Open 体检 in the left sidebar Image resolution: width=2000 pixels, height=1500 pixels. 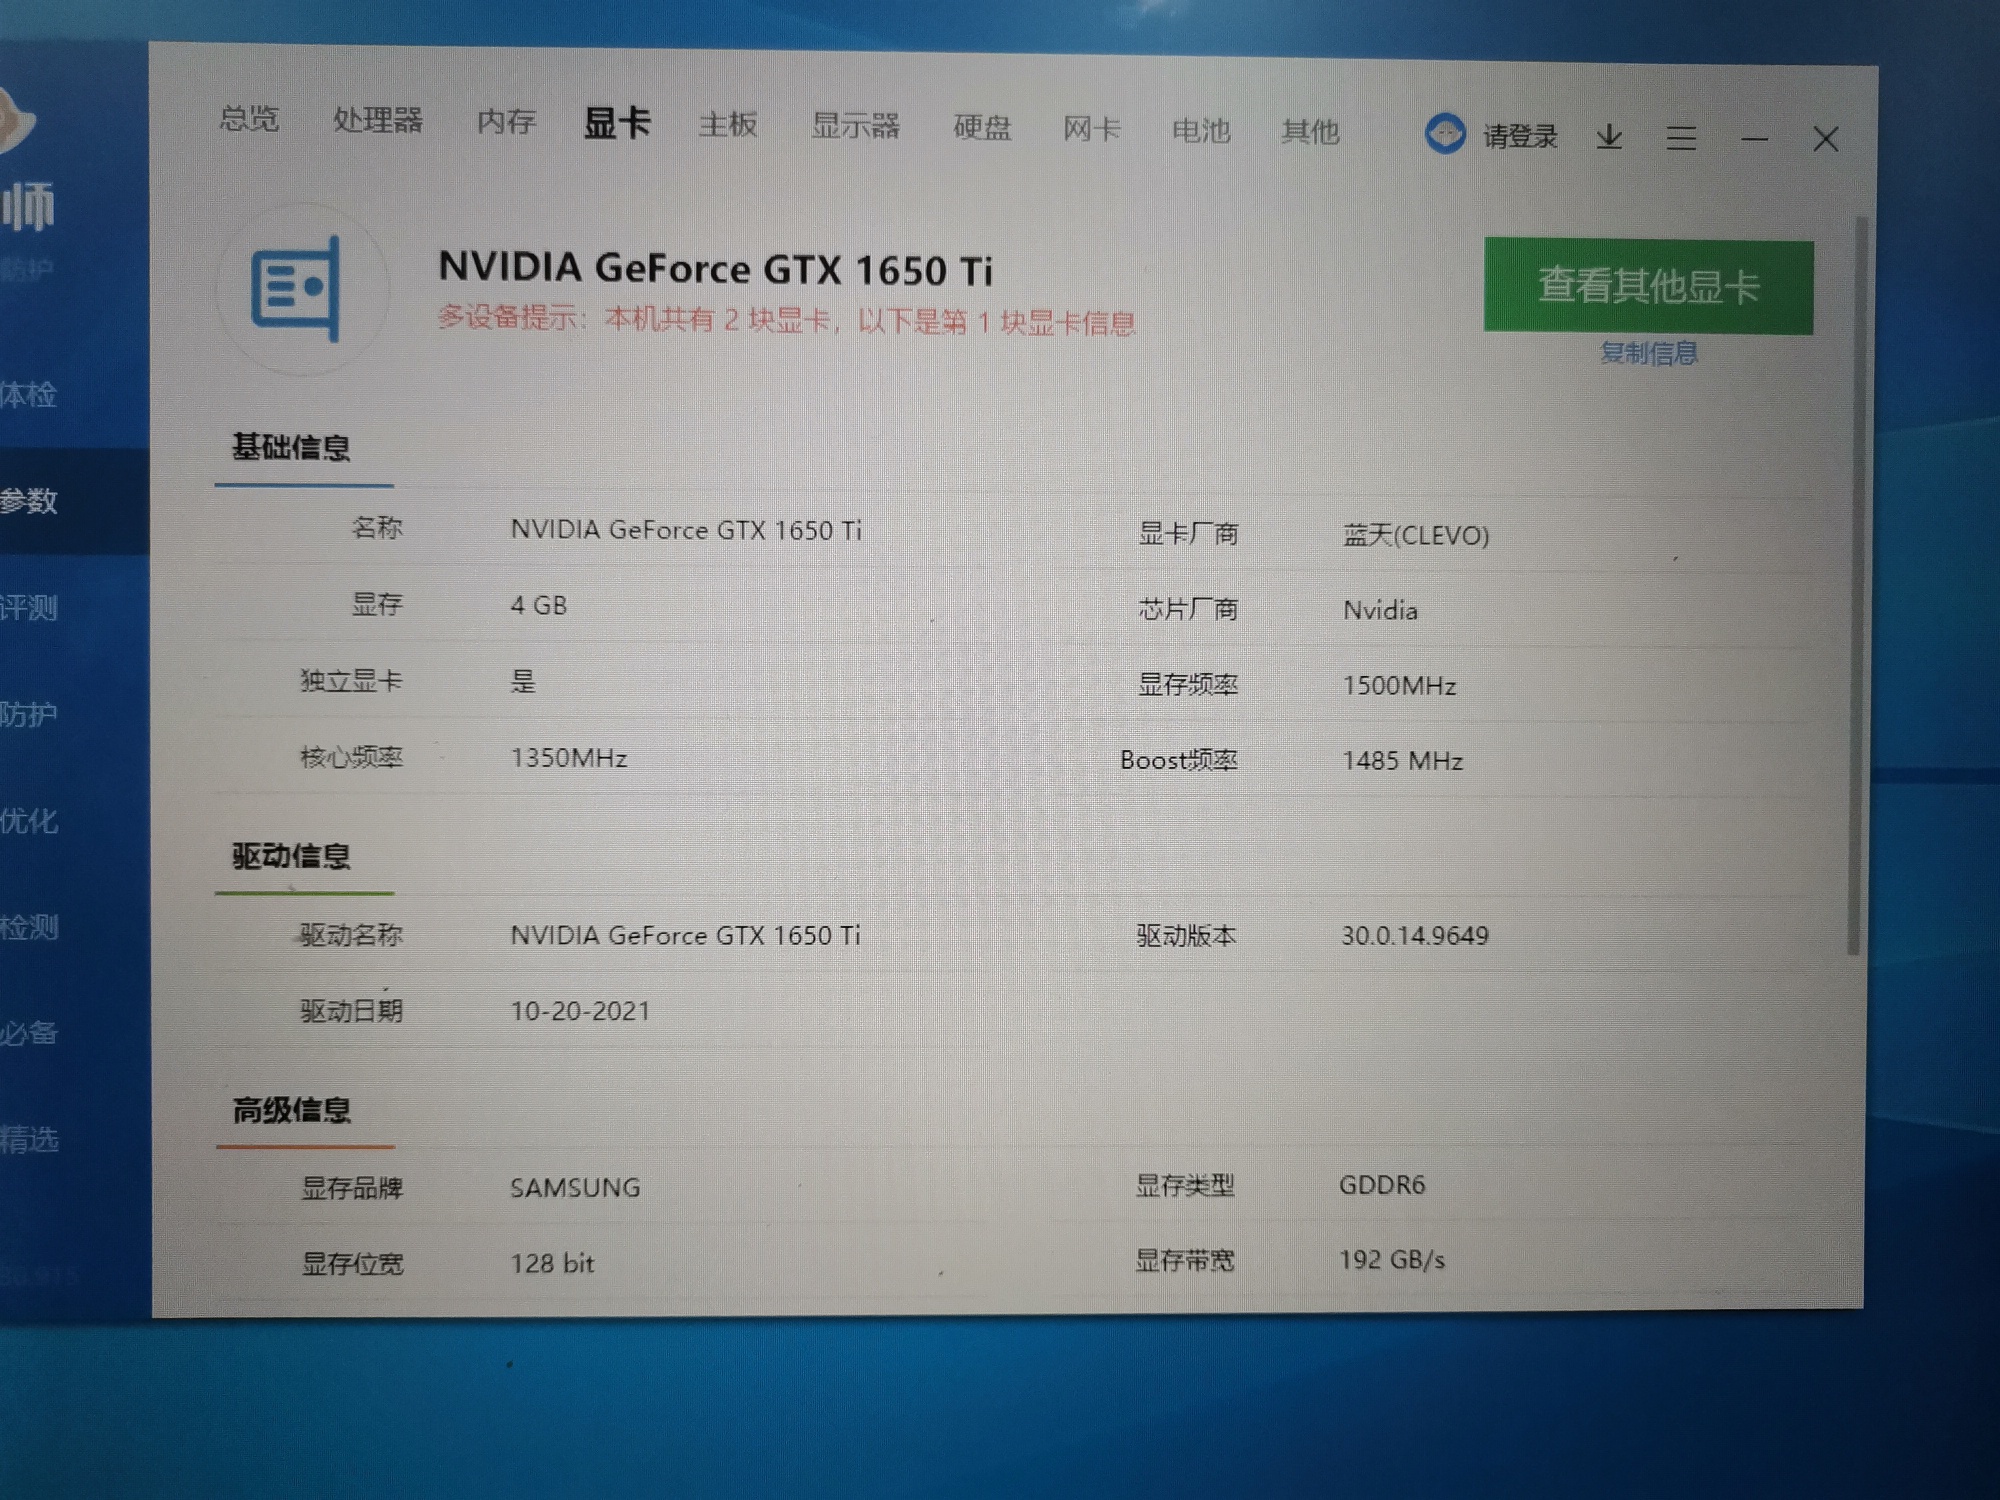pyautogui.click(x=28, y=395)
